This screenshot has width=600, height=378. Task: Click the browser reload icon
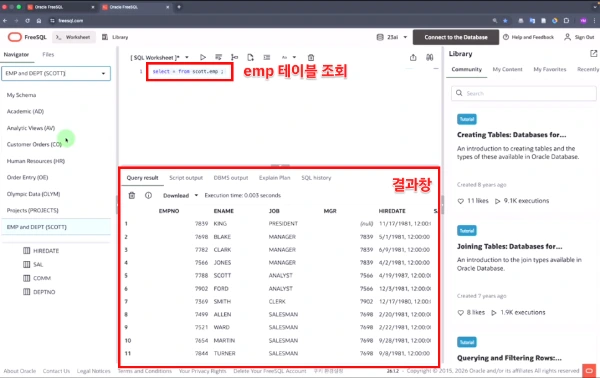[x=28, y=21]
